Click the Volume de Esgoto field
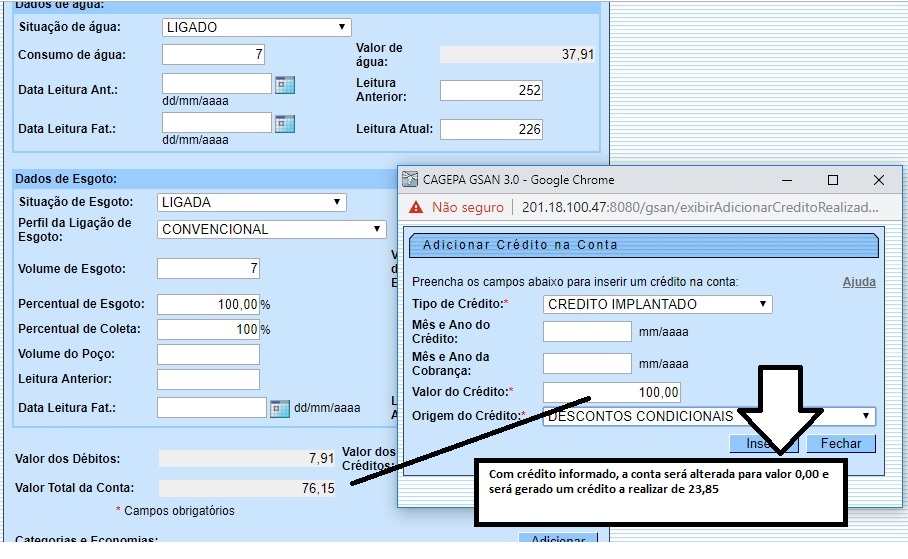Viewport: 908px width, 559px height. tap(208, 268)
